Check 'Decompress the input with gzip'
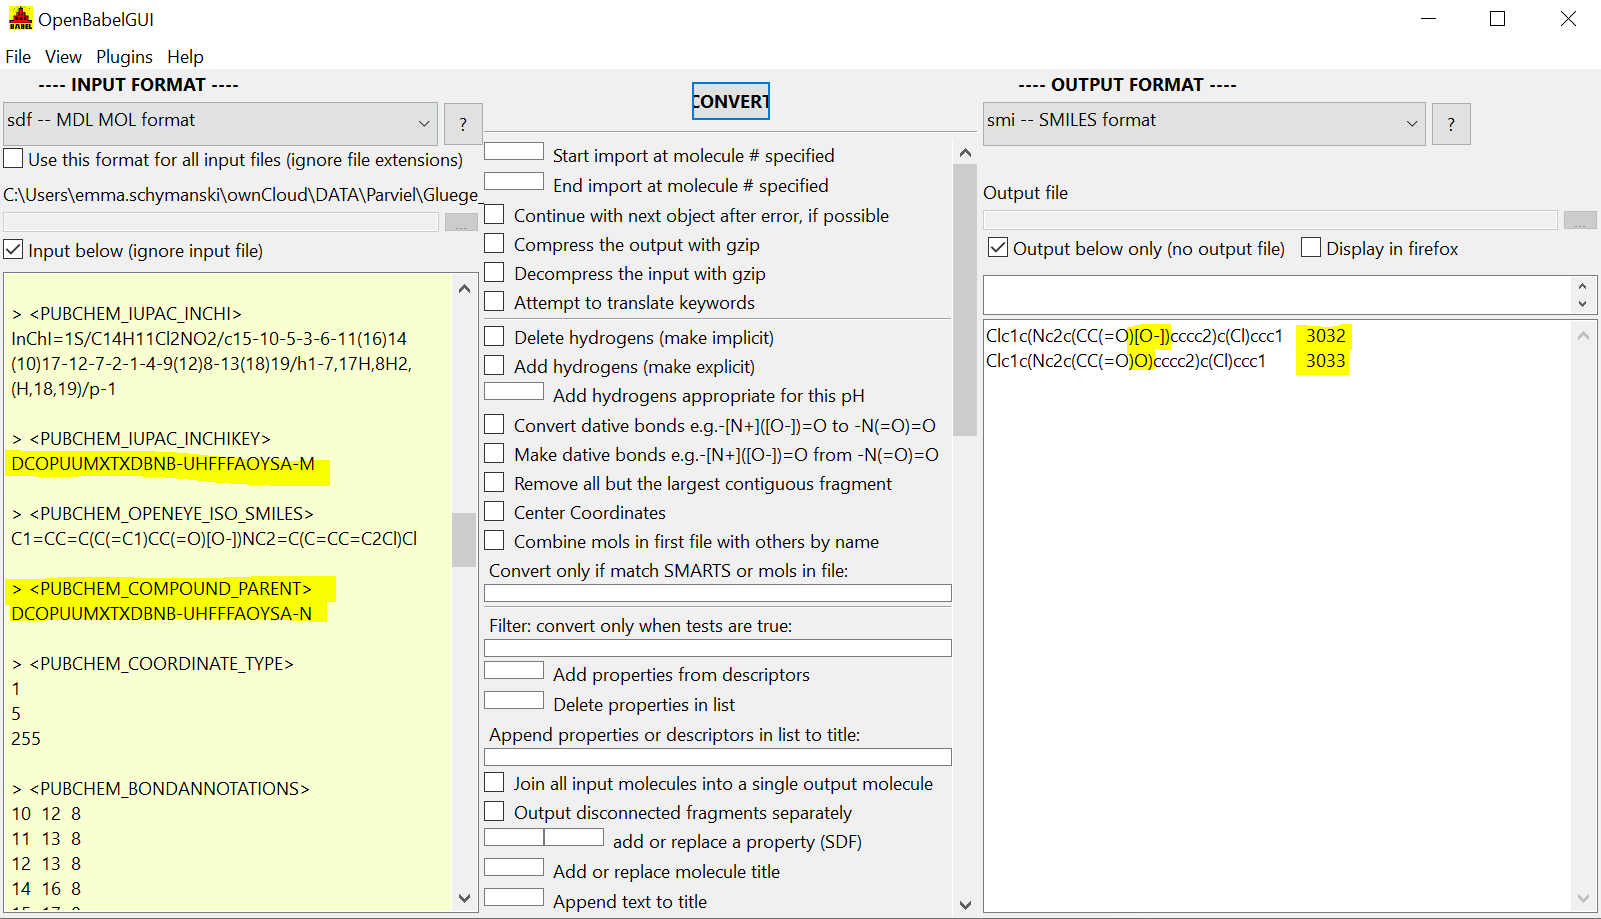Viewport: 1601px width, 919px height. pyautogui.click(x=494, y=273)
